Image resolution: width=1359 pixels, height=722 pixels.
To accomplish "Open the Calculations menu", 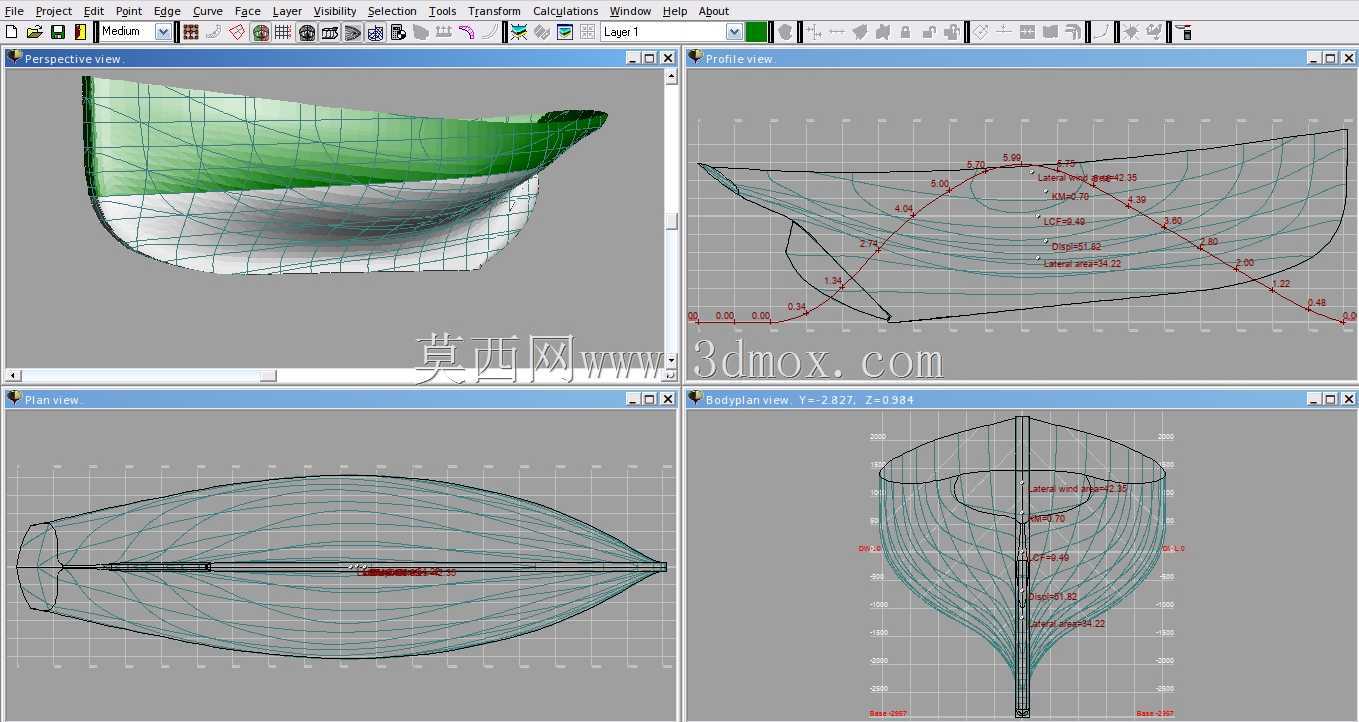I will tap(565, 11).
